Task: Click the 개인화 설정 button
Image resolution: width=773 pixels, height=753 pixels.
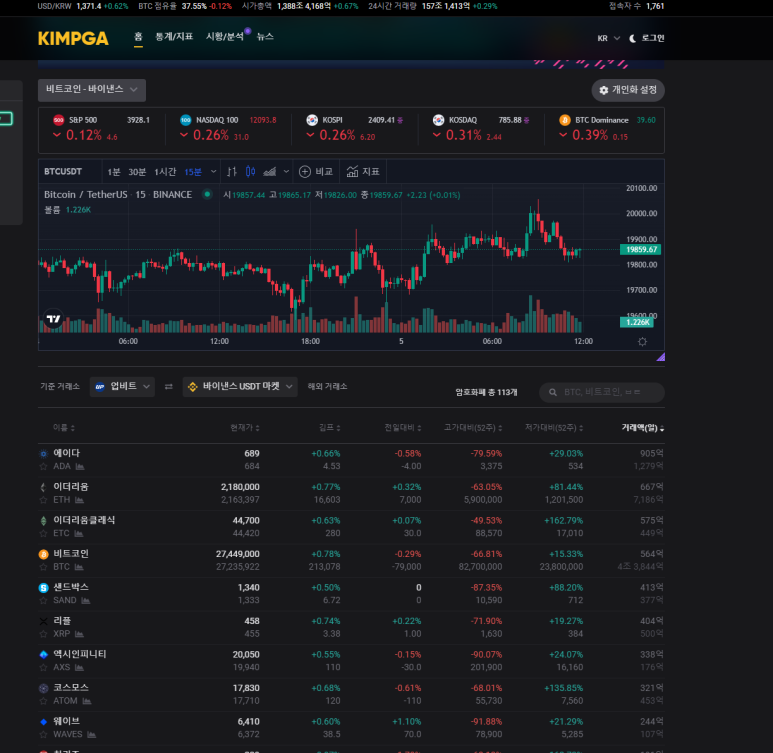Action: [628, 90]
